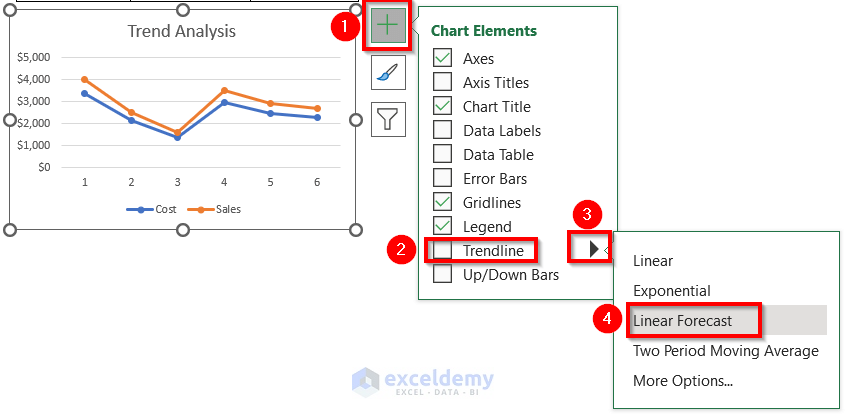846x414 pixels.
Task: Open More Options for trendline
Action: point(683,381)
